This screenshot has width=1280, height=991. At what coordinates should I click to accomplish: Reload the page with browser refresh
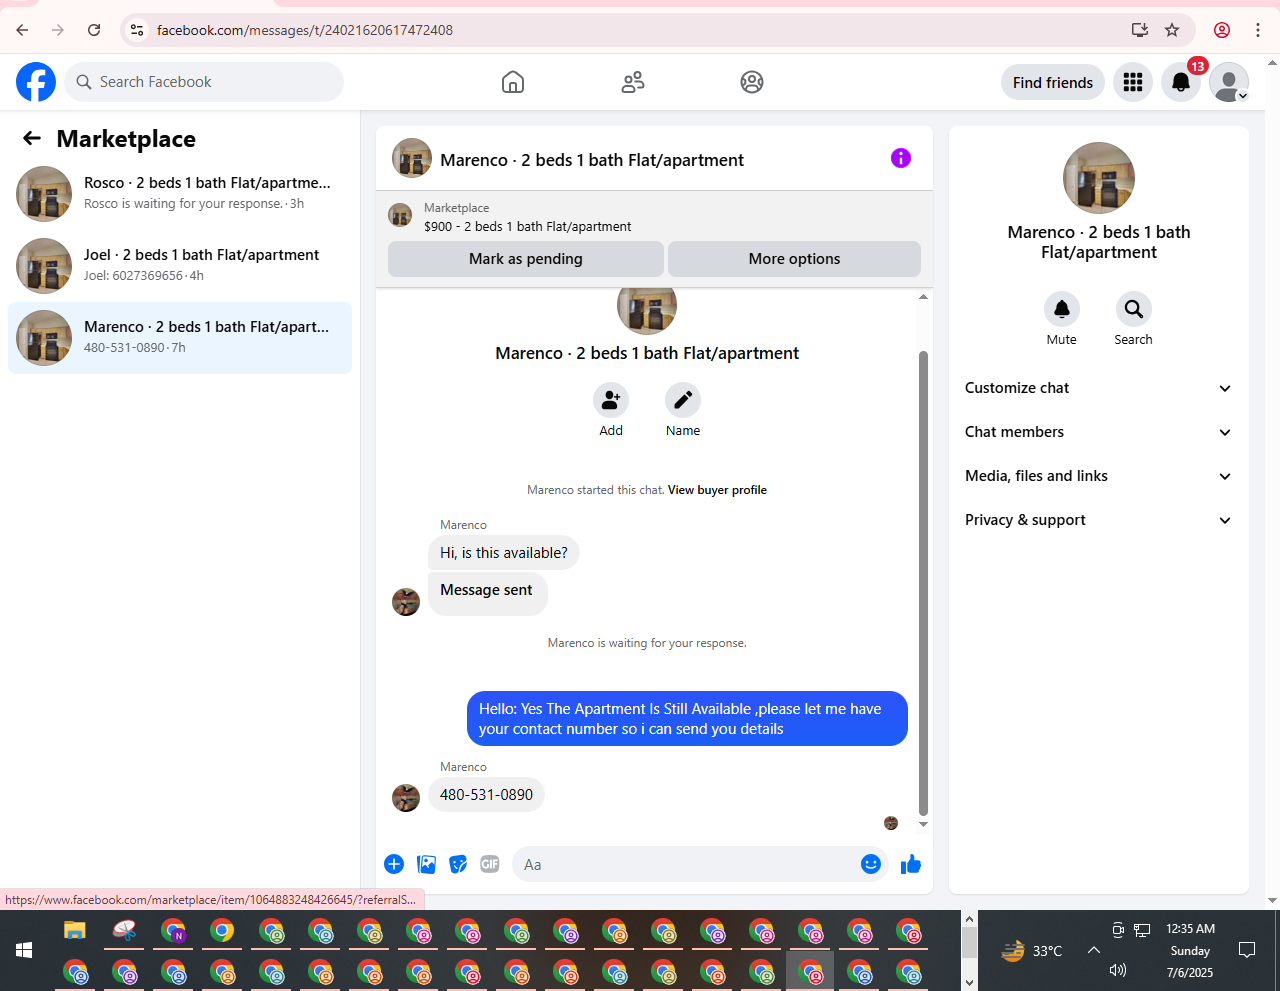[94, 30]
